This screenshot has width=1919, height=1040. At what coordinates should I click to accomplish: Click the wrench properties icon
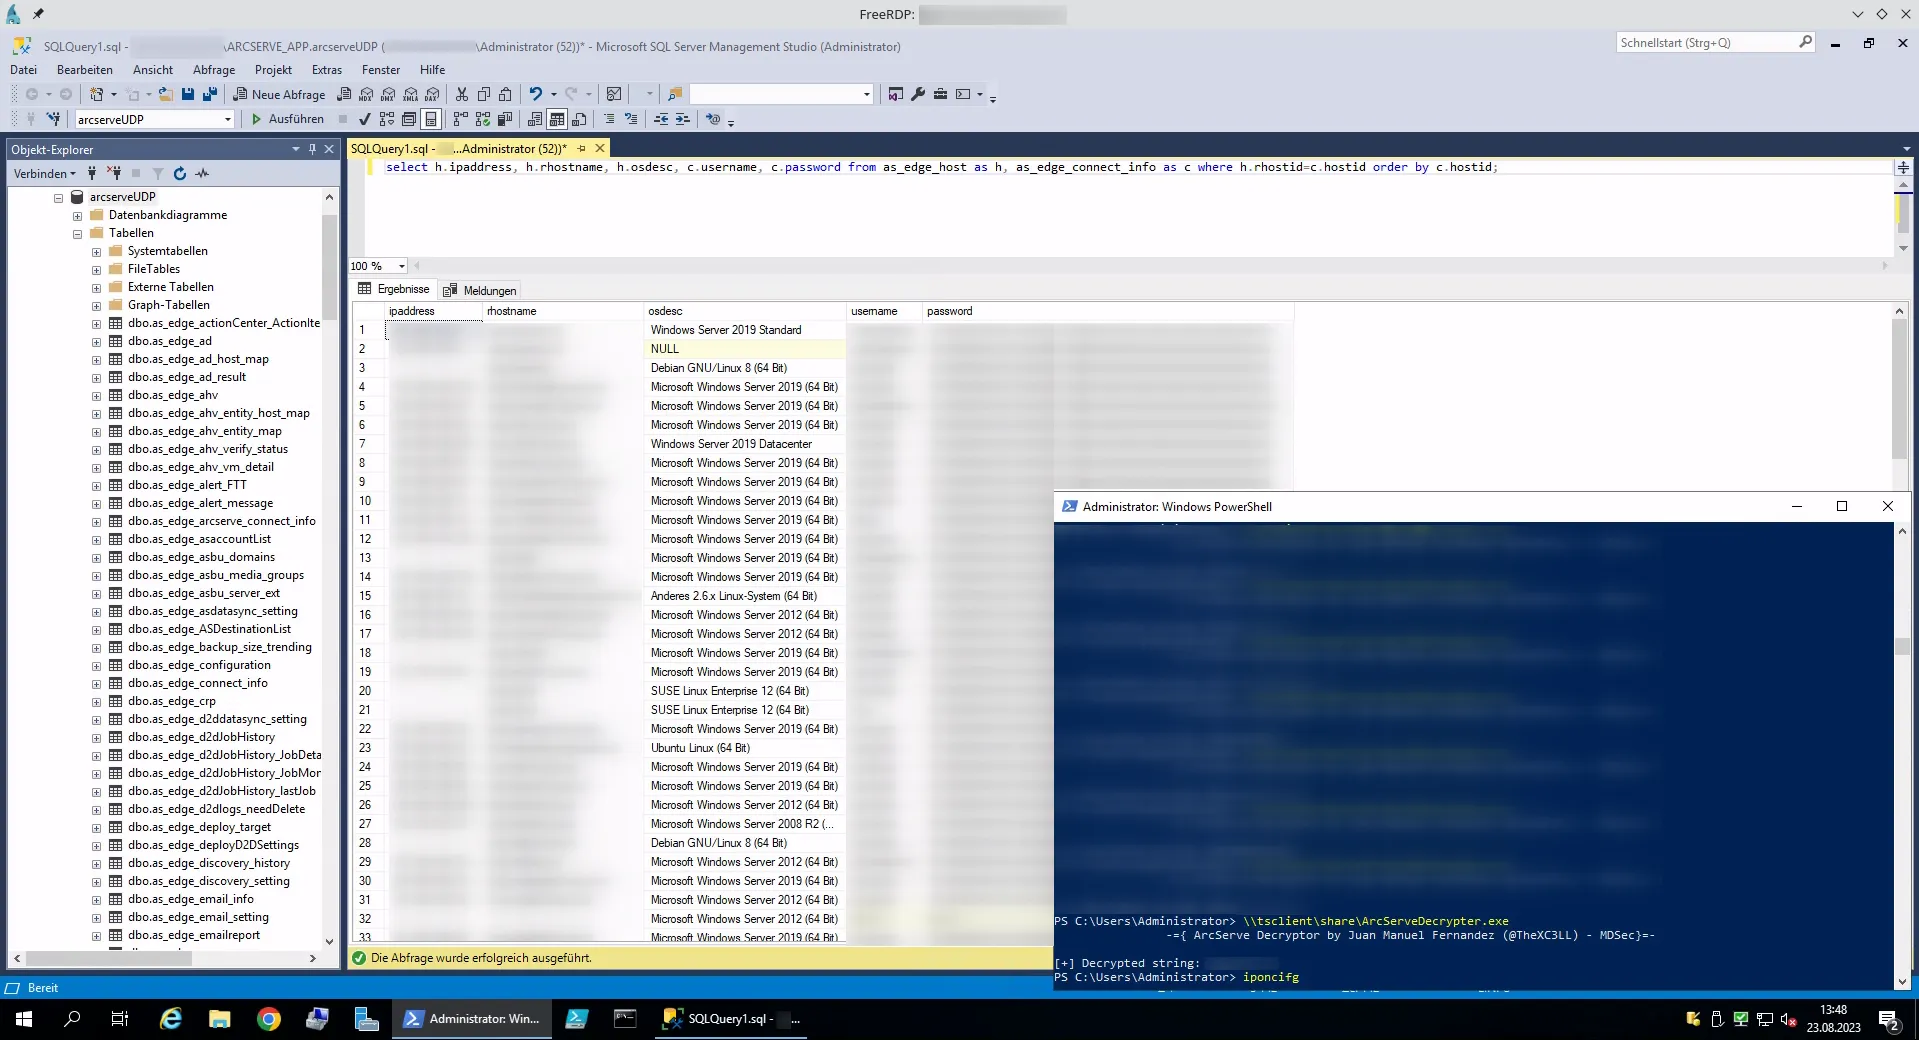(x=918, y=94)
